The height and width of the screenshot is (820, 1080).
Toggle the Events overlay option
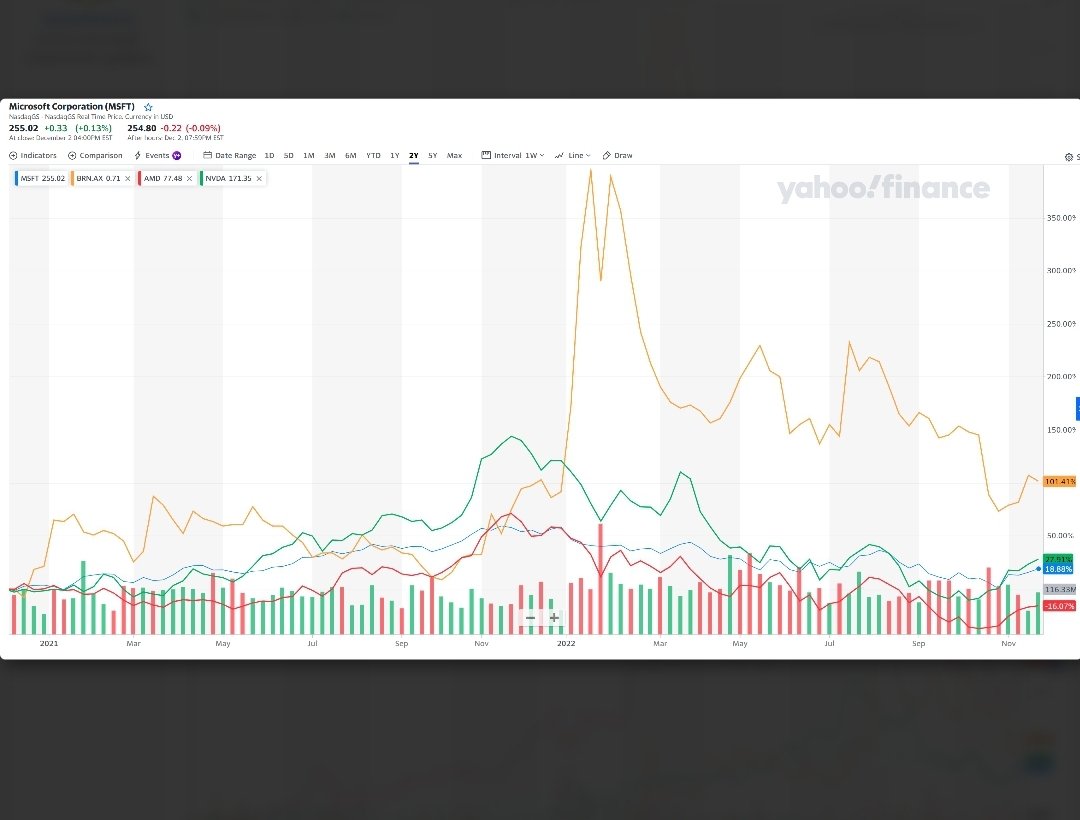[158, 156]
